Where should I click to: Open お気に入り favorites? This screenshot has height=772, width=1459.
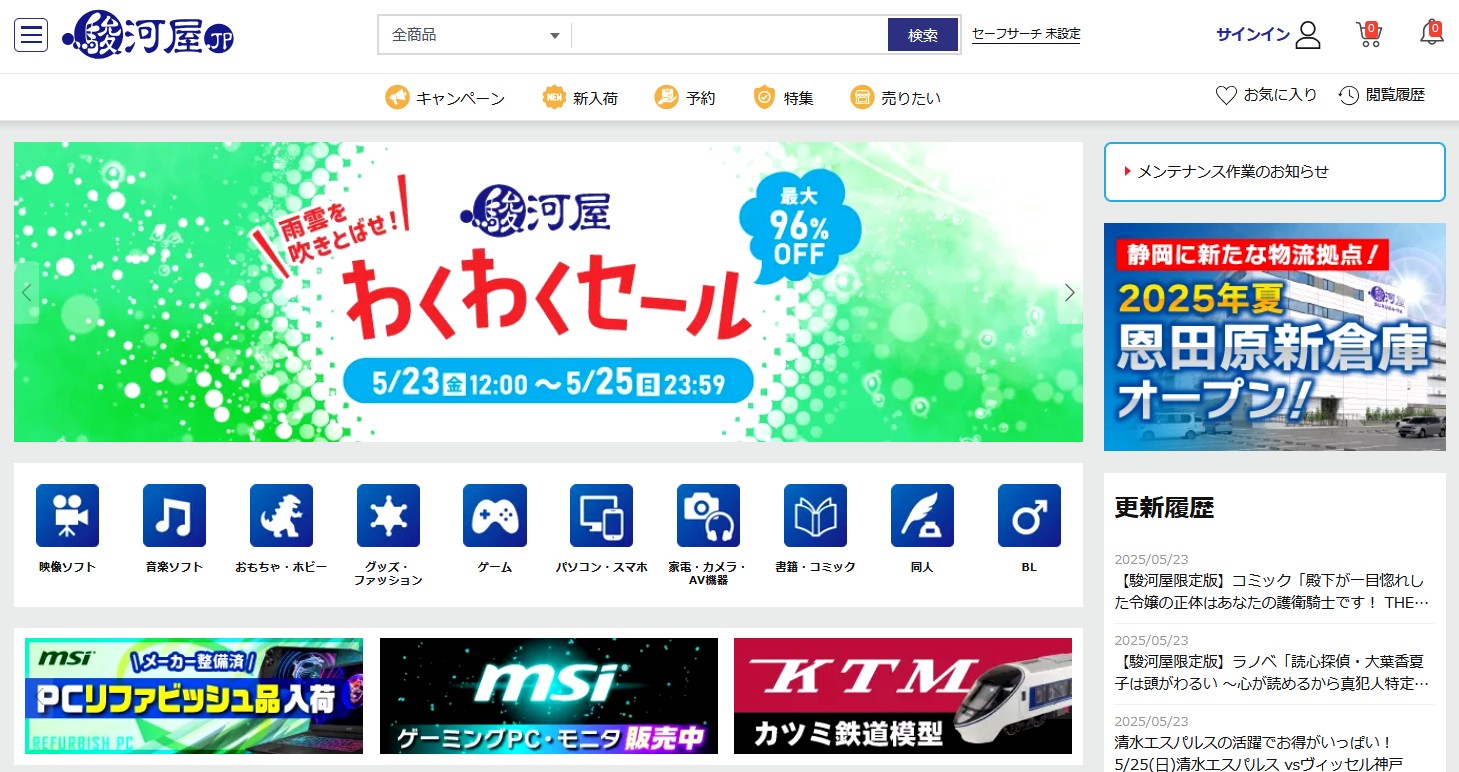pos(1266,95)
